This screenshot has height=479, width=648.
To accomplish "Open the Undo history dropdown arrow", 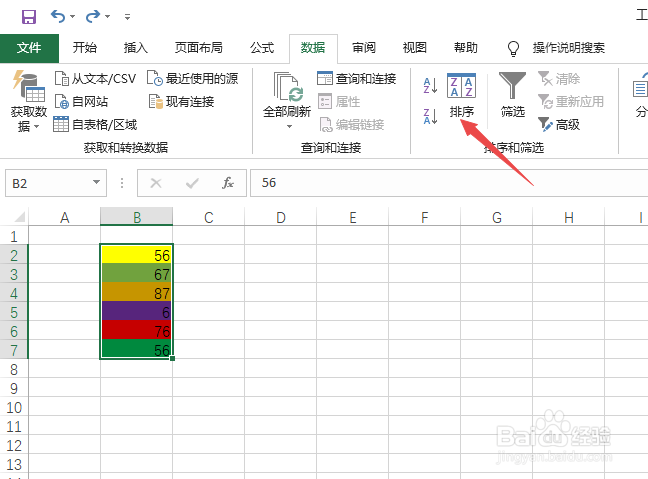I will (x=73, y=17).
